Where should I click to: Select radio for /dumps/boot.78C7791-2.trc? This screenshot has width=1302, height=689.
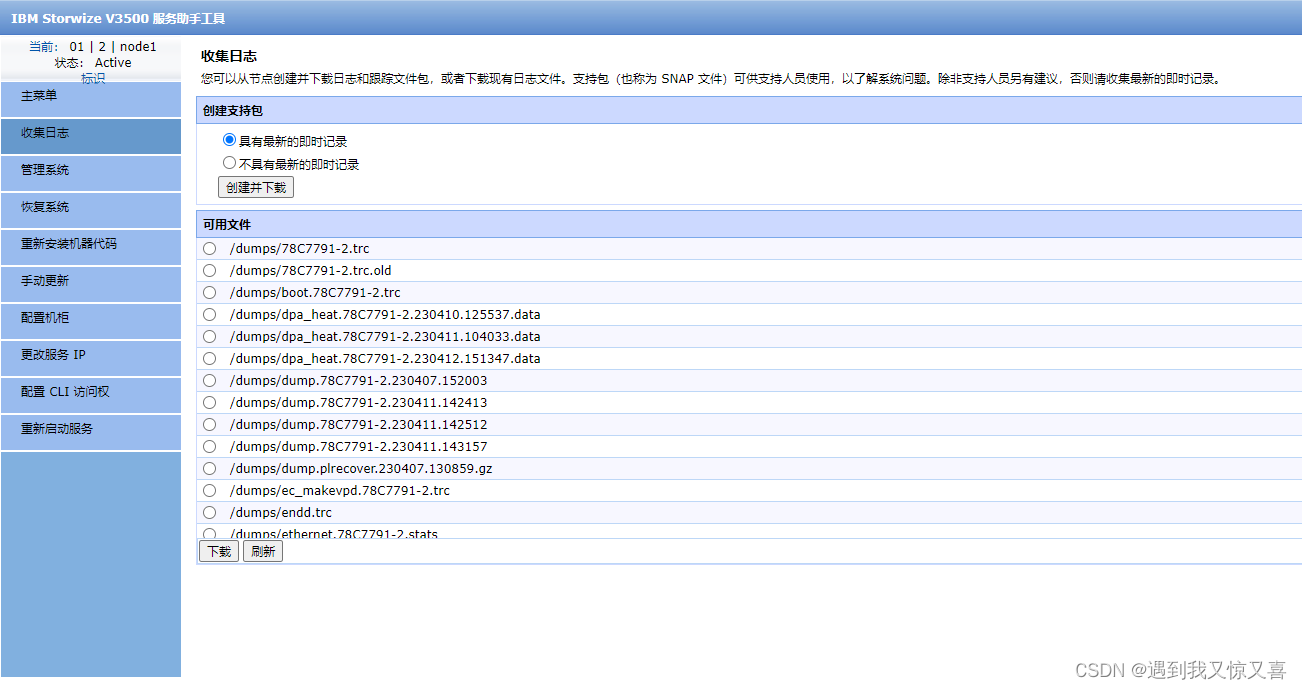tap(209, 292)
